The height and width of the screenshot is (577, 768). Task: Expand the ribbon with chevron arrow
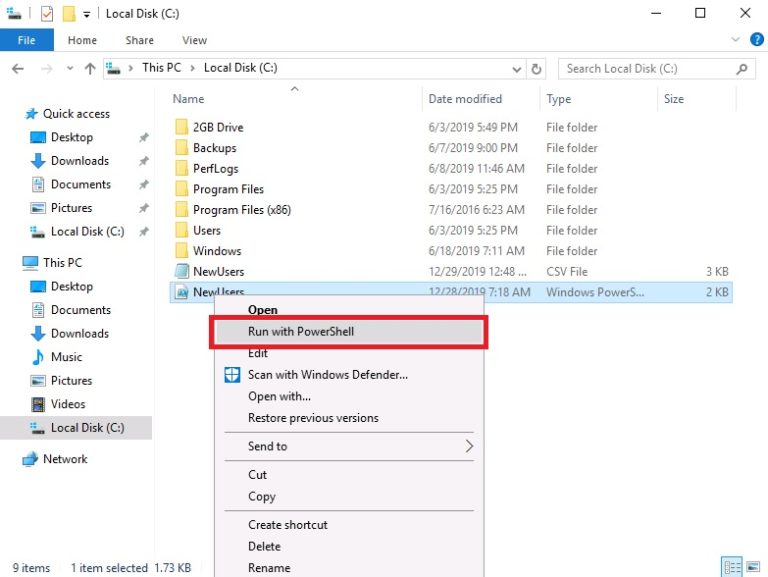click(x=738, y=40)
